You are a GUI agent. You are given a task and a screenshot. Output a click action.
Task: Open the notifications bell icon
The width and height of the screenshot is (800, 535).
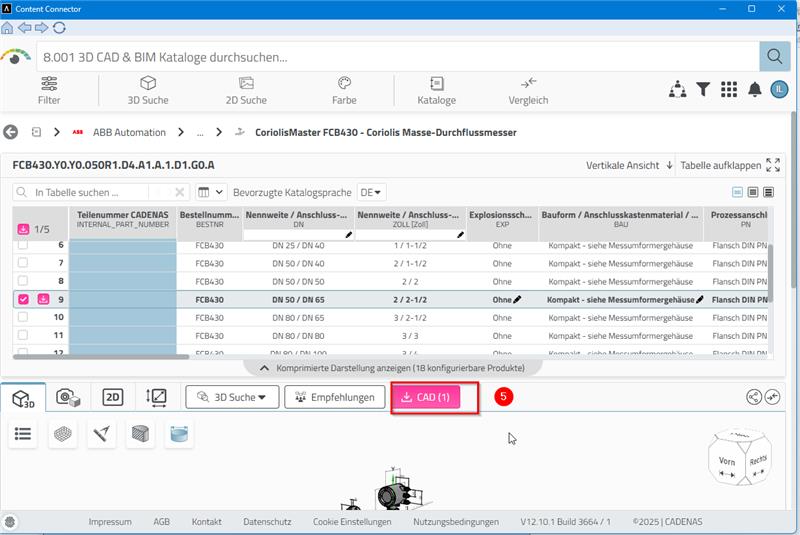point(754,90)
